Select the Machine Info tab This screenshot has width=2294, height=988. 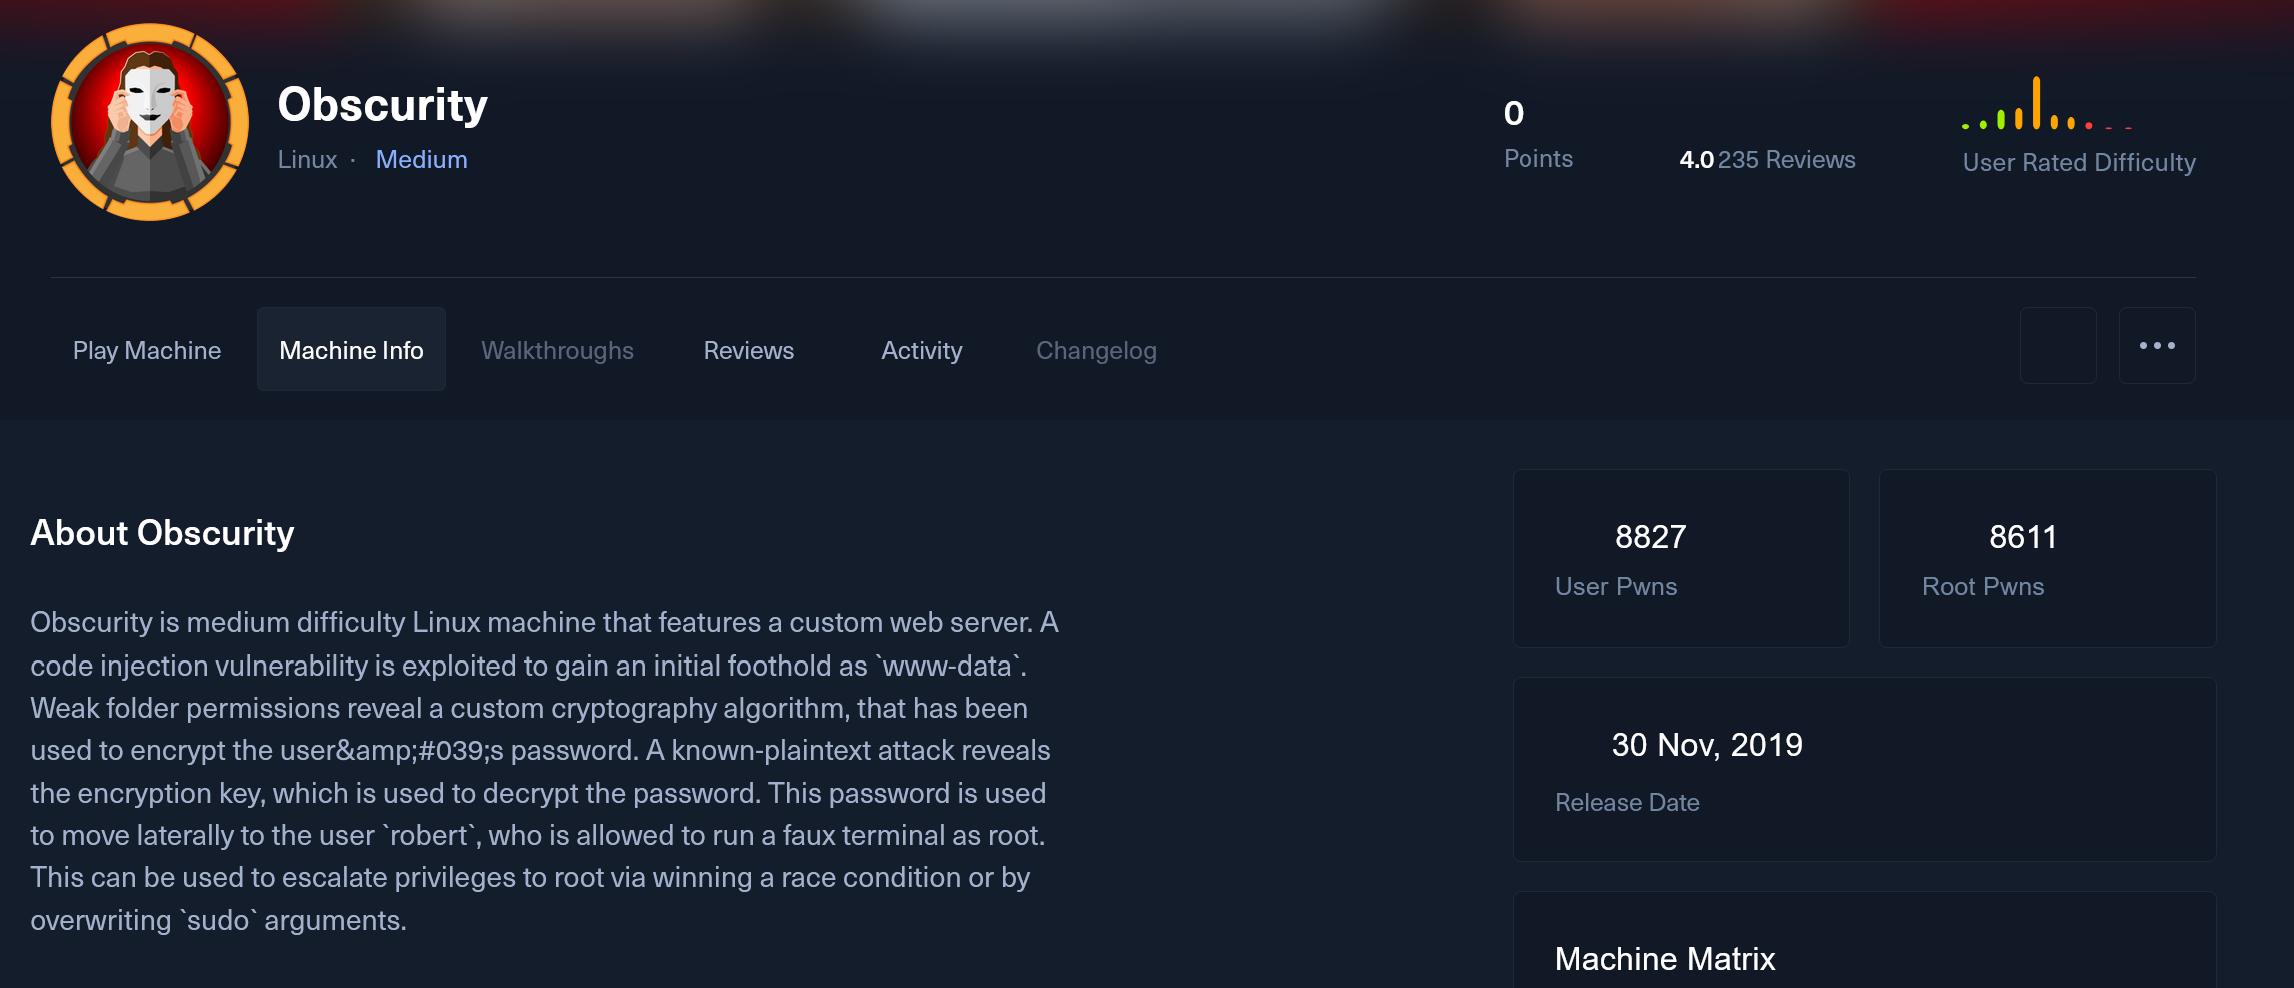pos(351,350)
